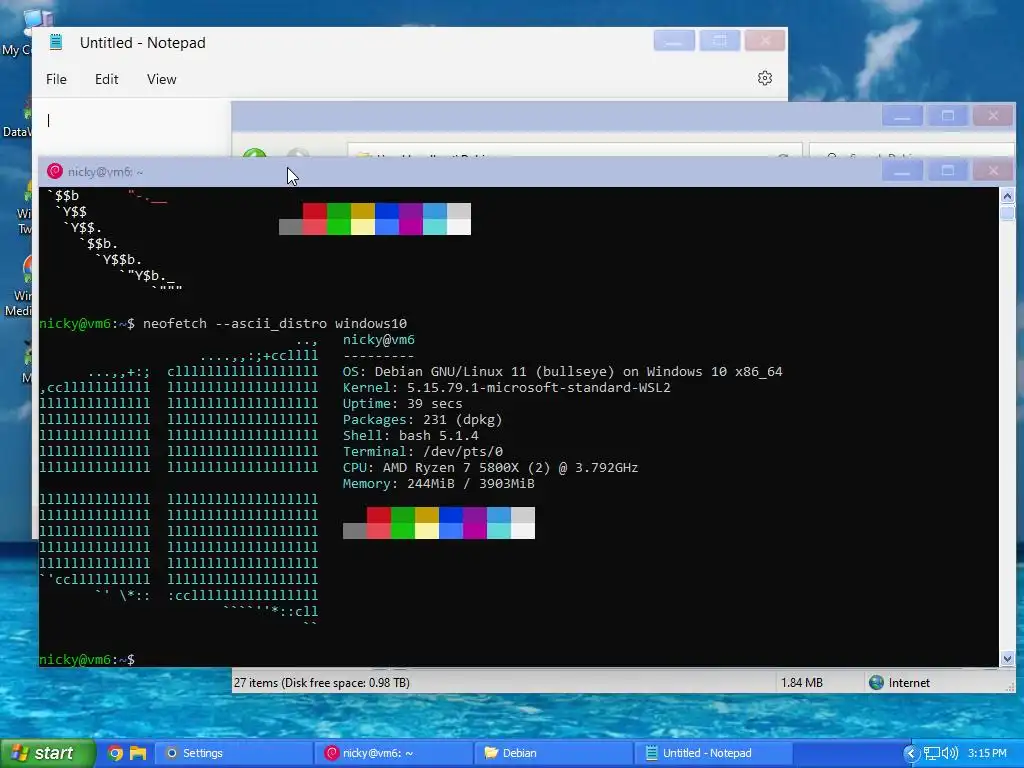Click the volume speaker icon in system tray
The width and height of the screenshot is (1024, 768).
pos(950,754)
